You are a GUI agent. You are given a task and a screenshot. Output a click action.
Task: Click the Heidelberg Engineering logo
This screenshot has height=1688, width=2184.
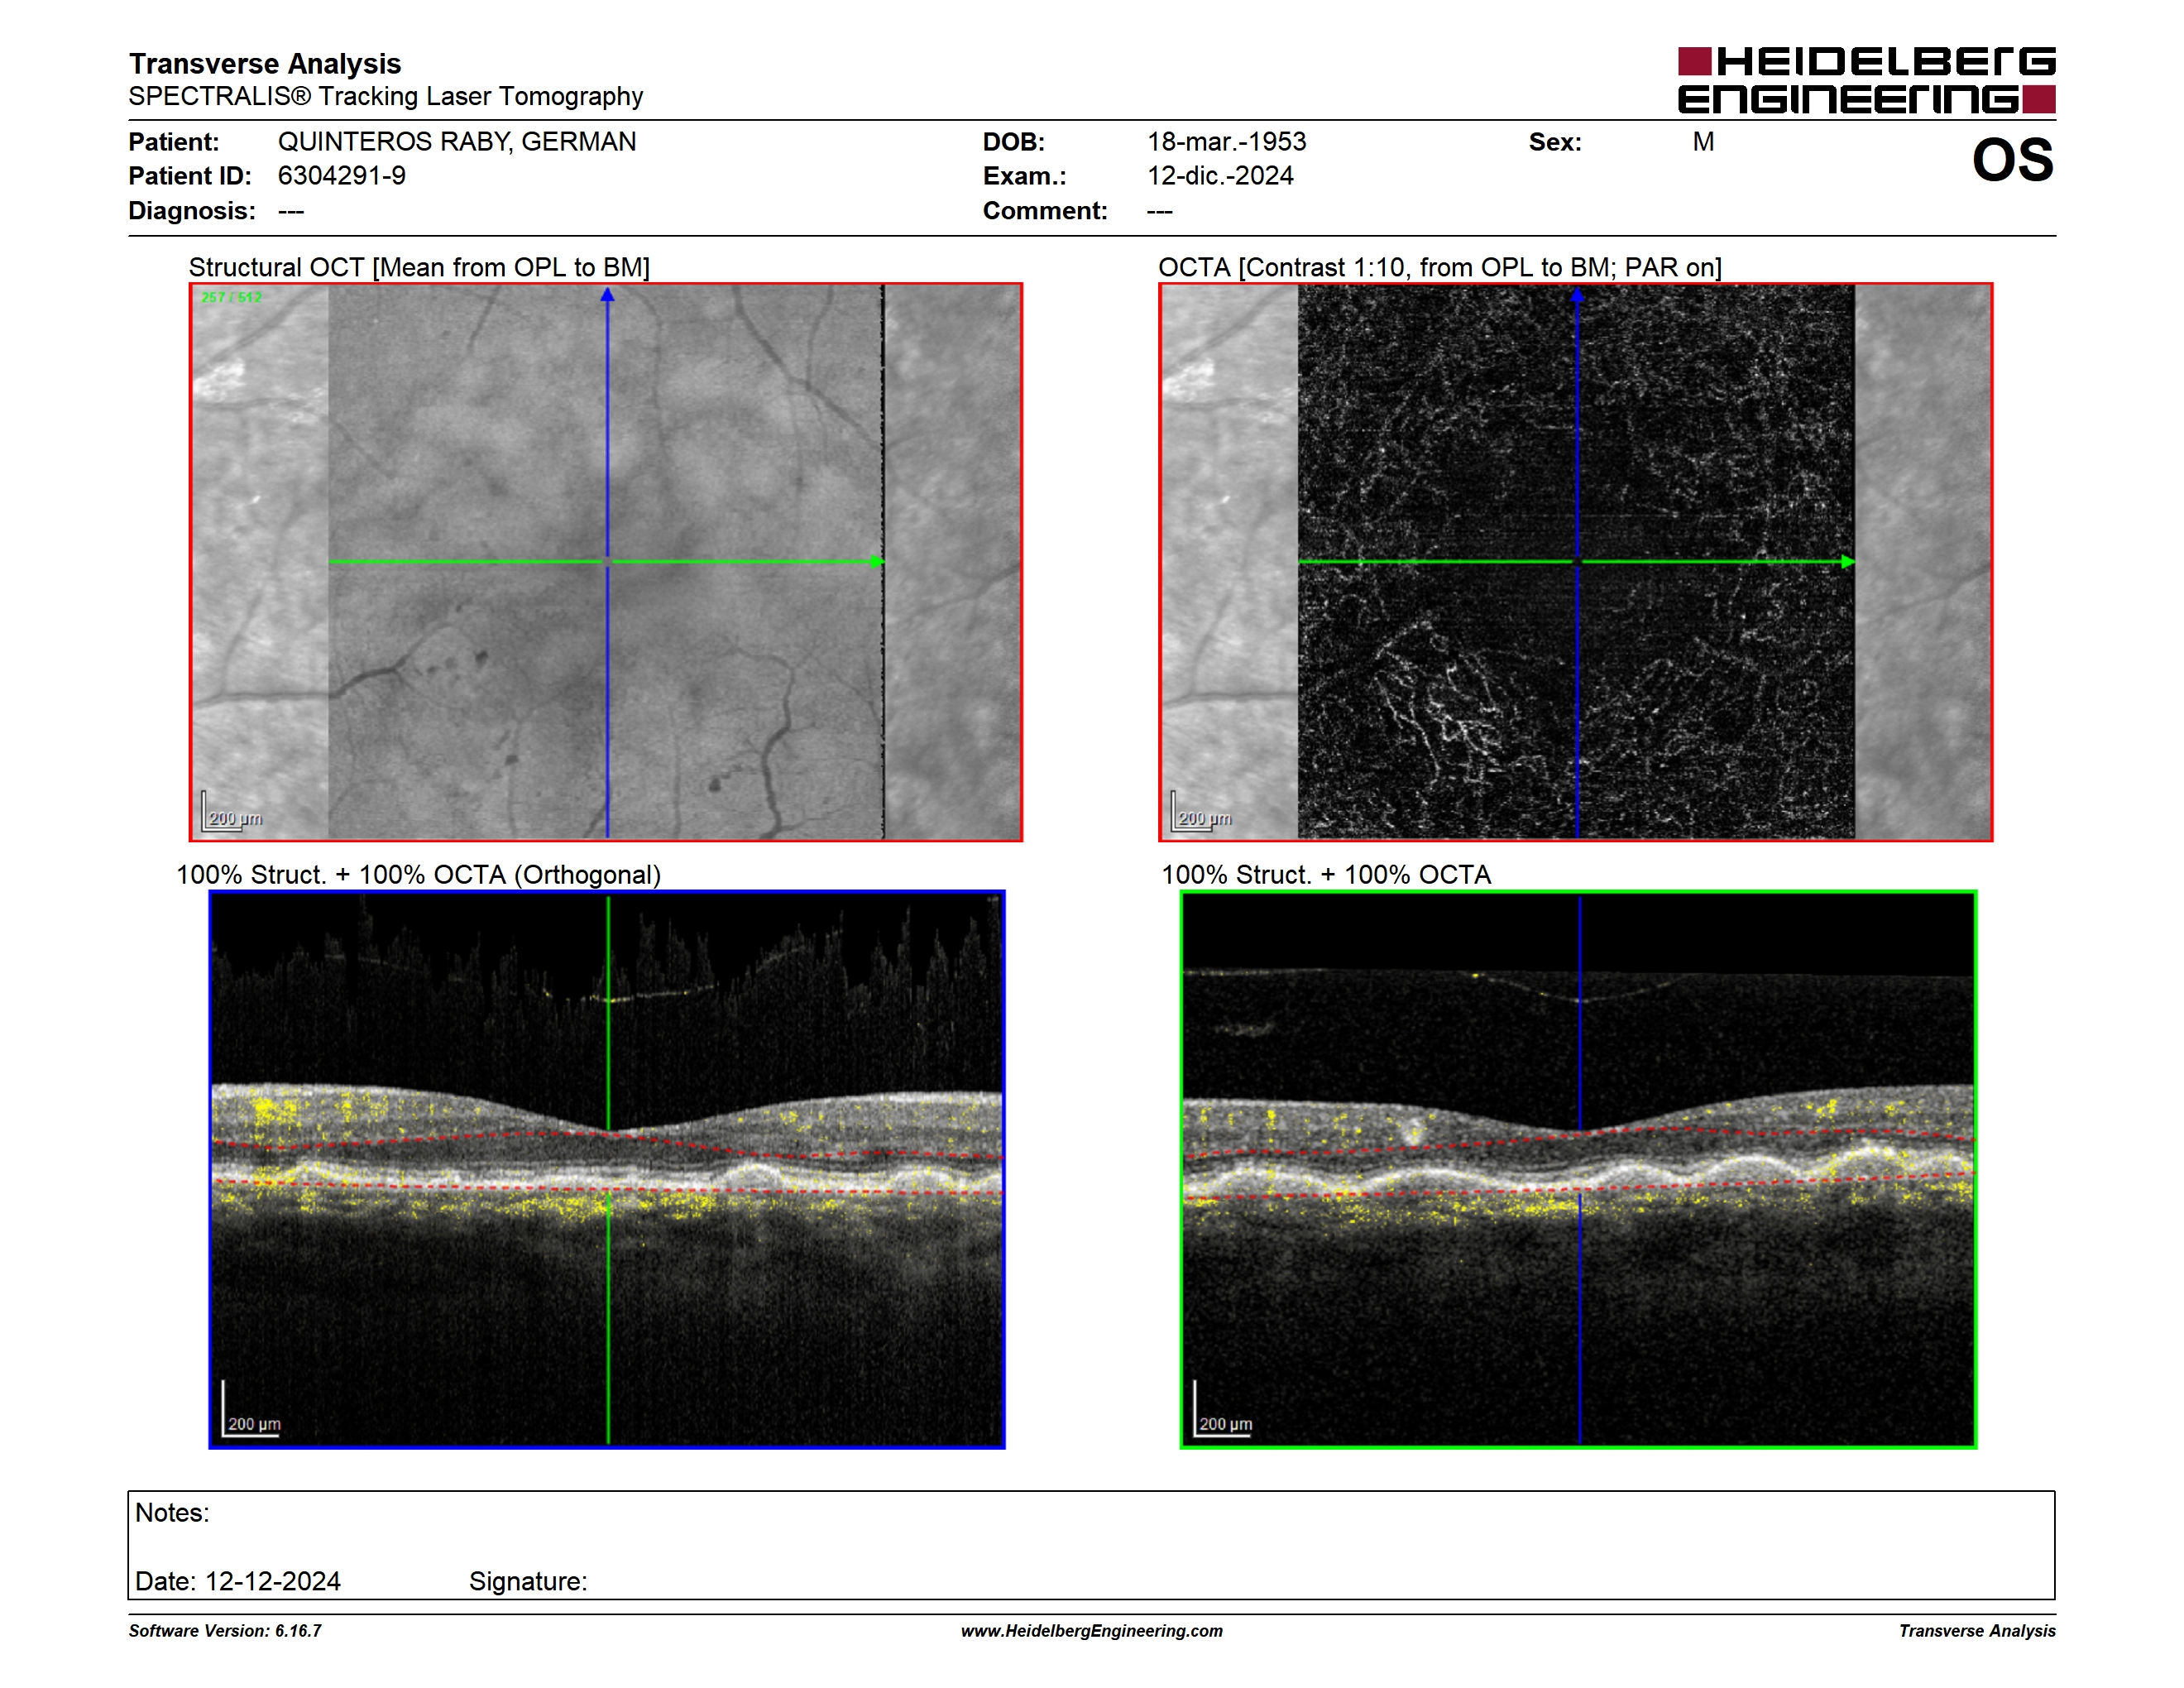coord(1866,80)
